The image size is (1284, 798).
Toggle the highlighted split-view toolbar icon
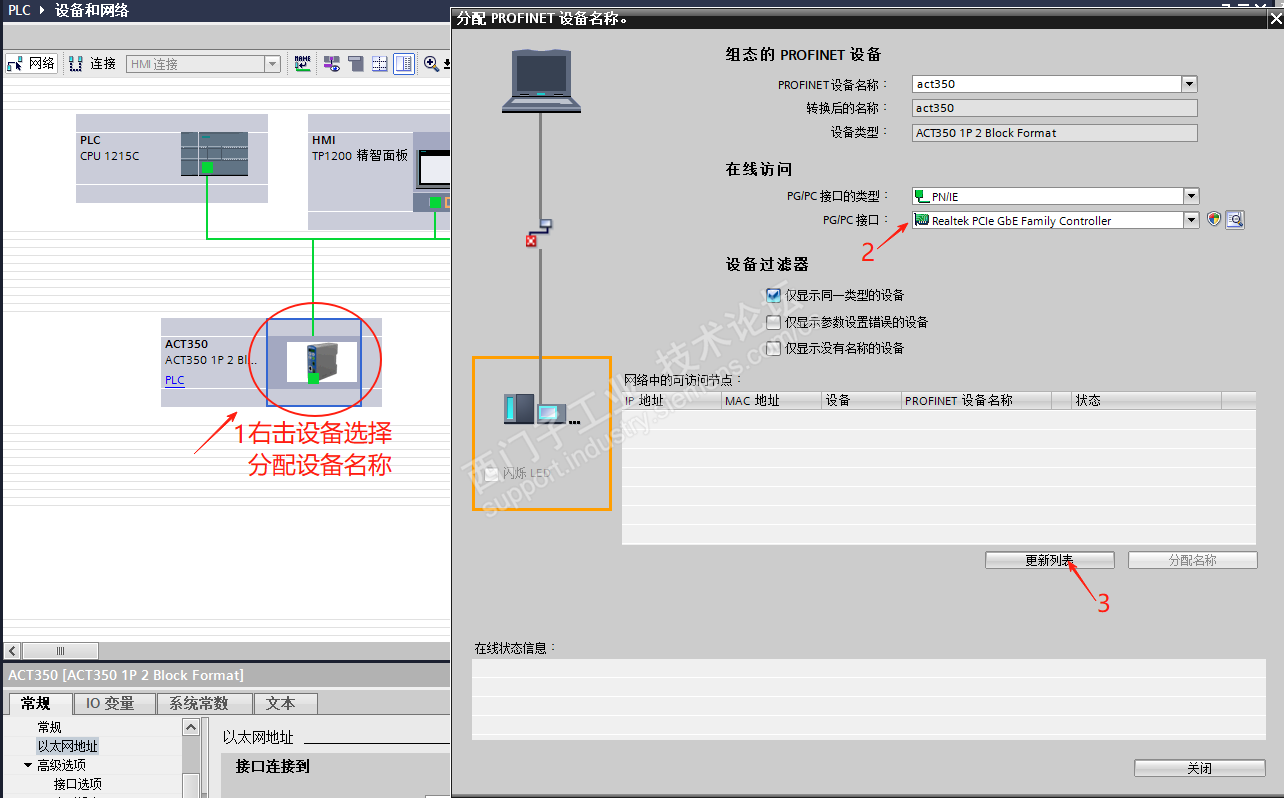404,64
